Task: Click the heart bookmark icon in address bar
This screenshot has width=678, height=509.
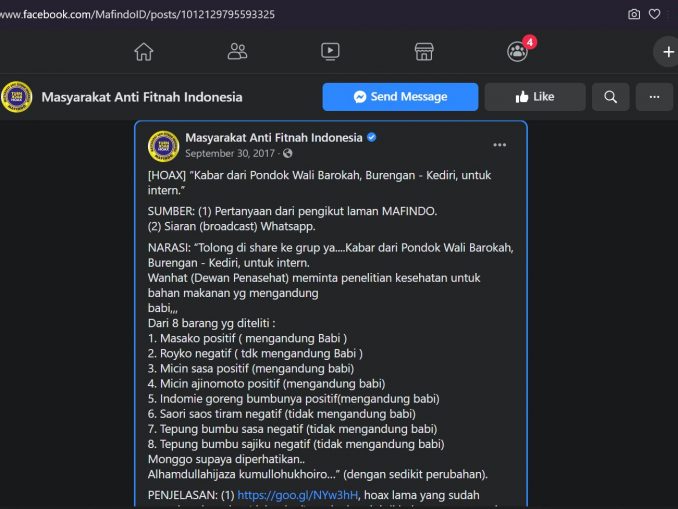Action: click(654, 14)
